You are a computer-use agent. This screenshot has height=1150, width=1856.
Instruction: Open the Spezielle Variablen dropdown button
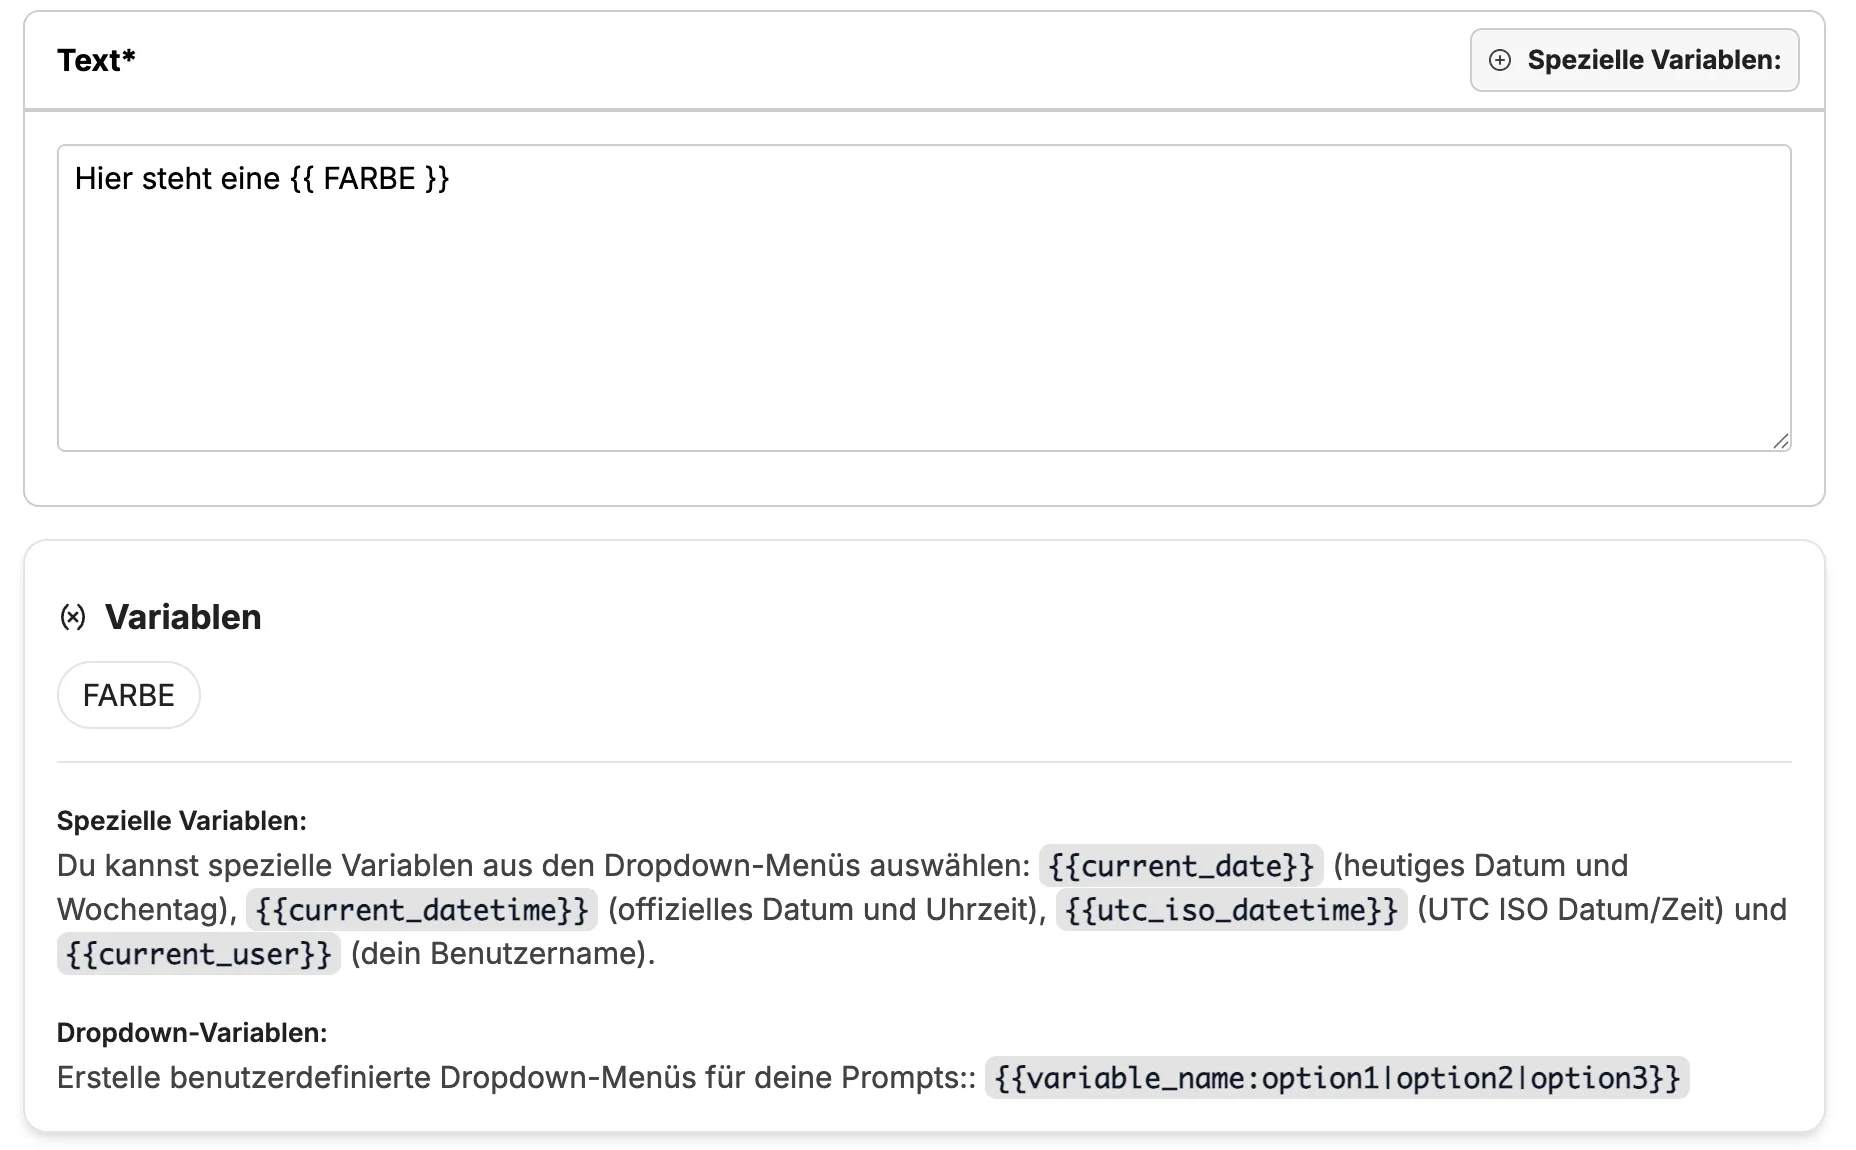pos(1634,60)
